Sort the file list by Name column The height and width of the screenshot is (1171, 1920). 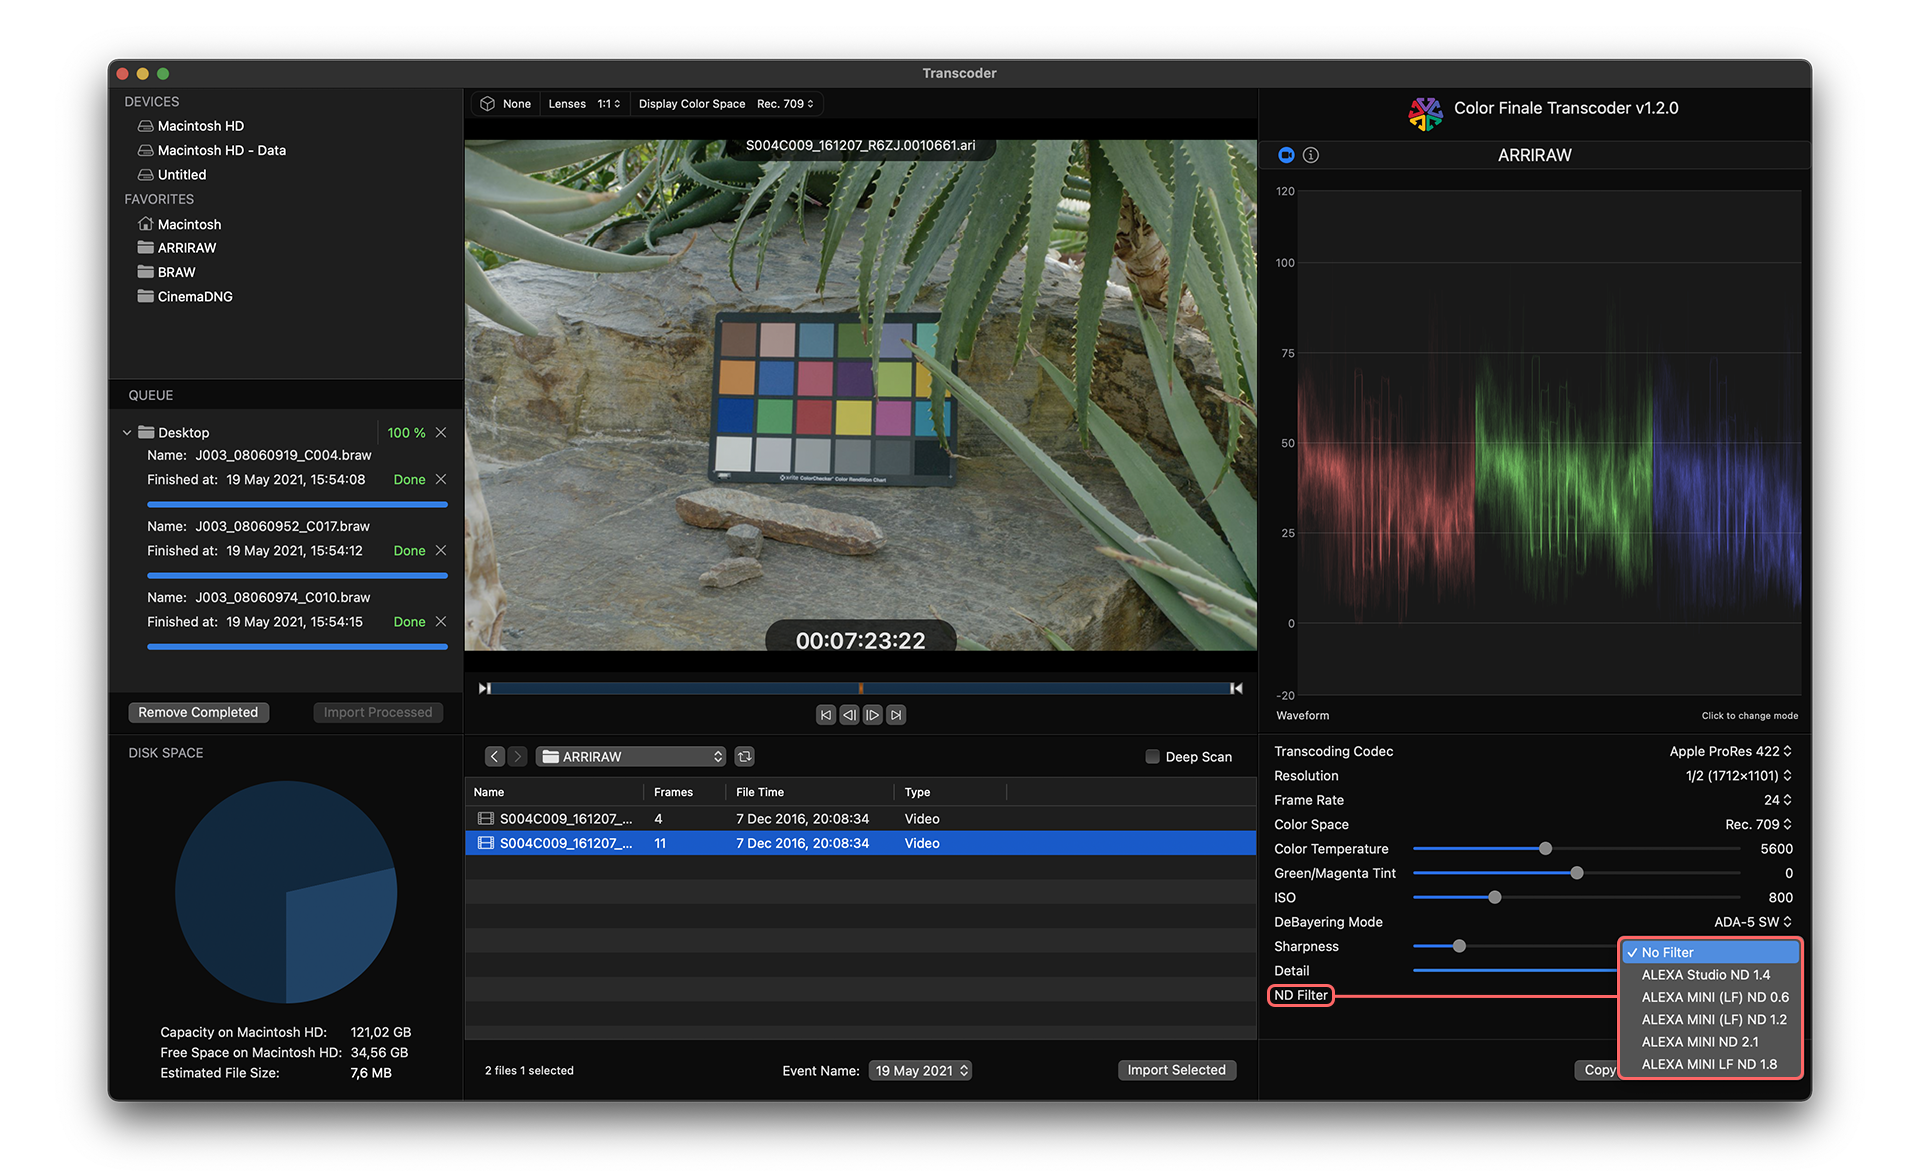point(555,792)
